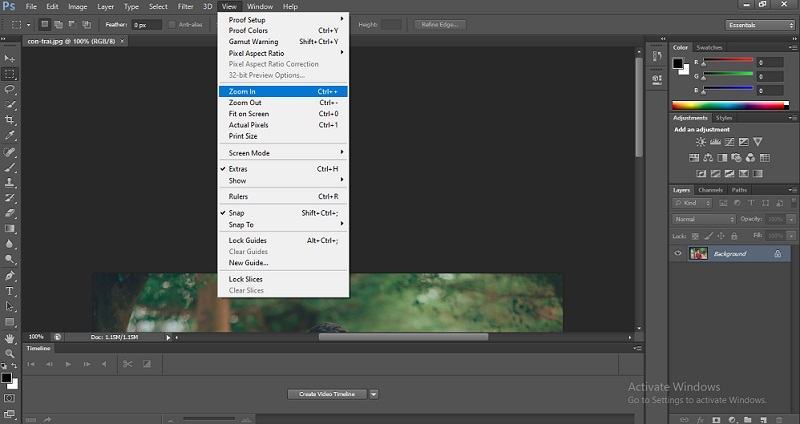
Task: Choose New Guide... menu entry
Action: point(283,263)
